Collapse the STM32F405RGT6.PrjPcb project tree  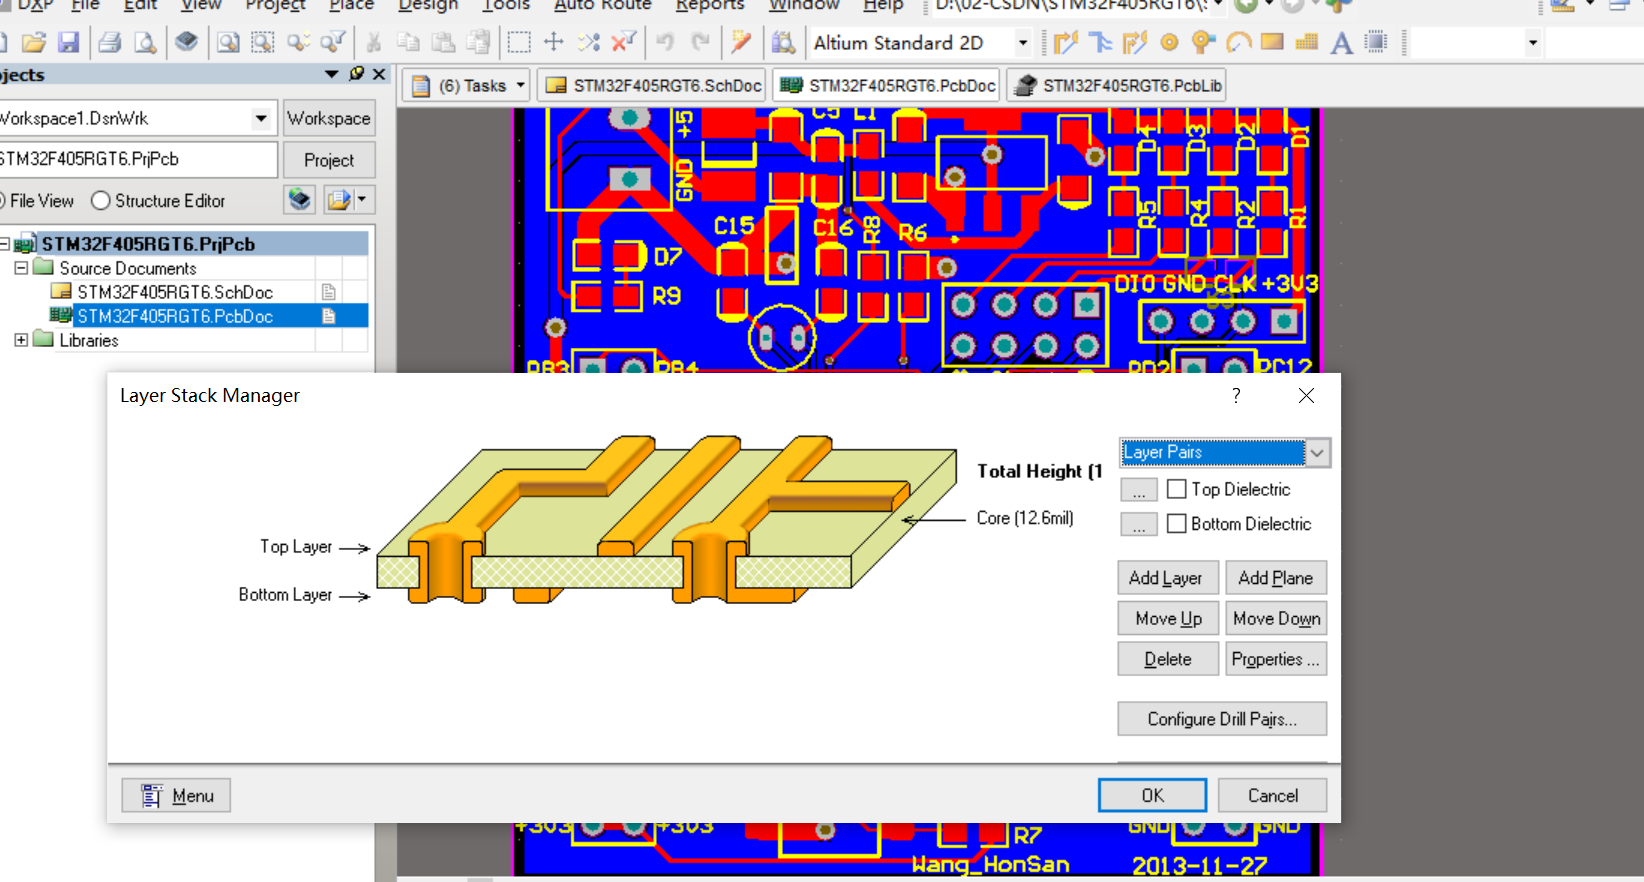point(4,244)
